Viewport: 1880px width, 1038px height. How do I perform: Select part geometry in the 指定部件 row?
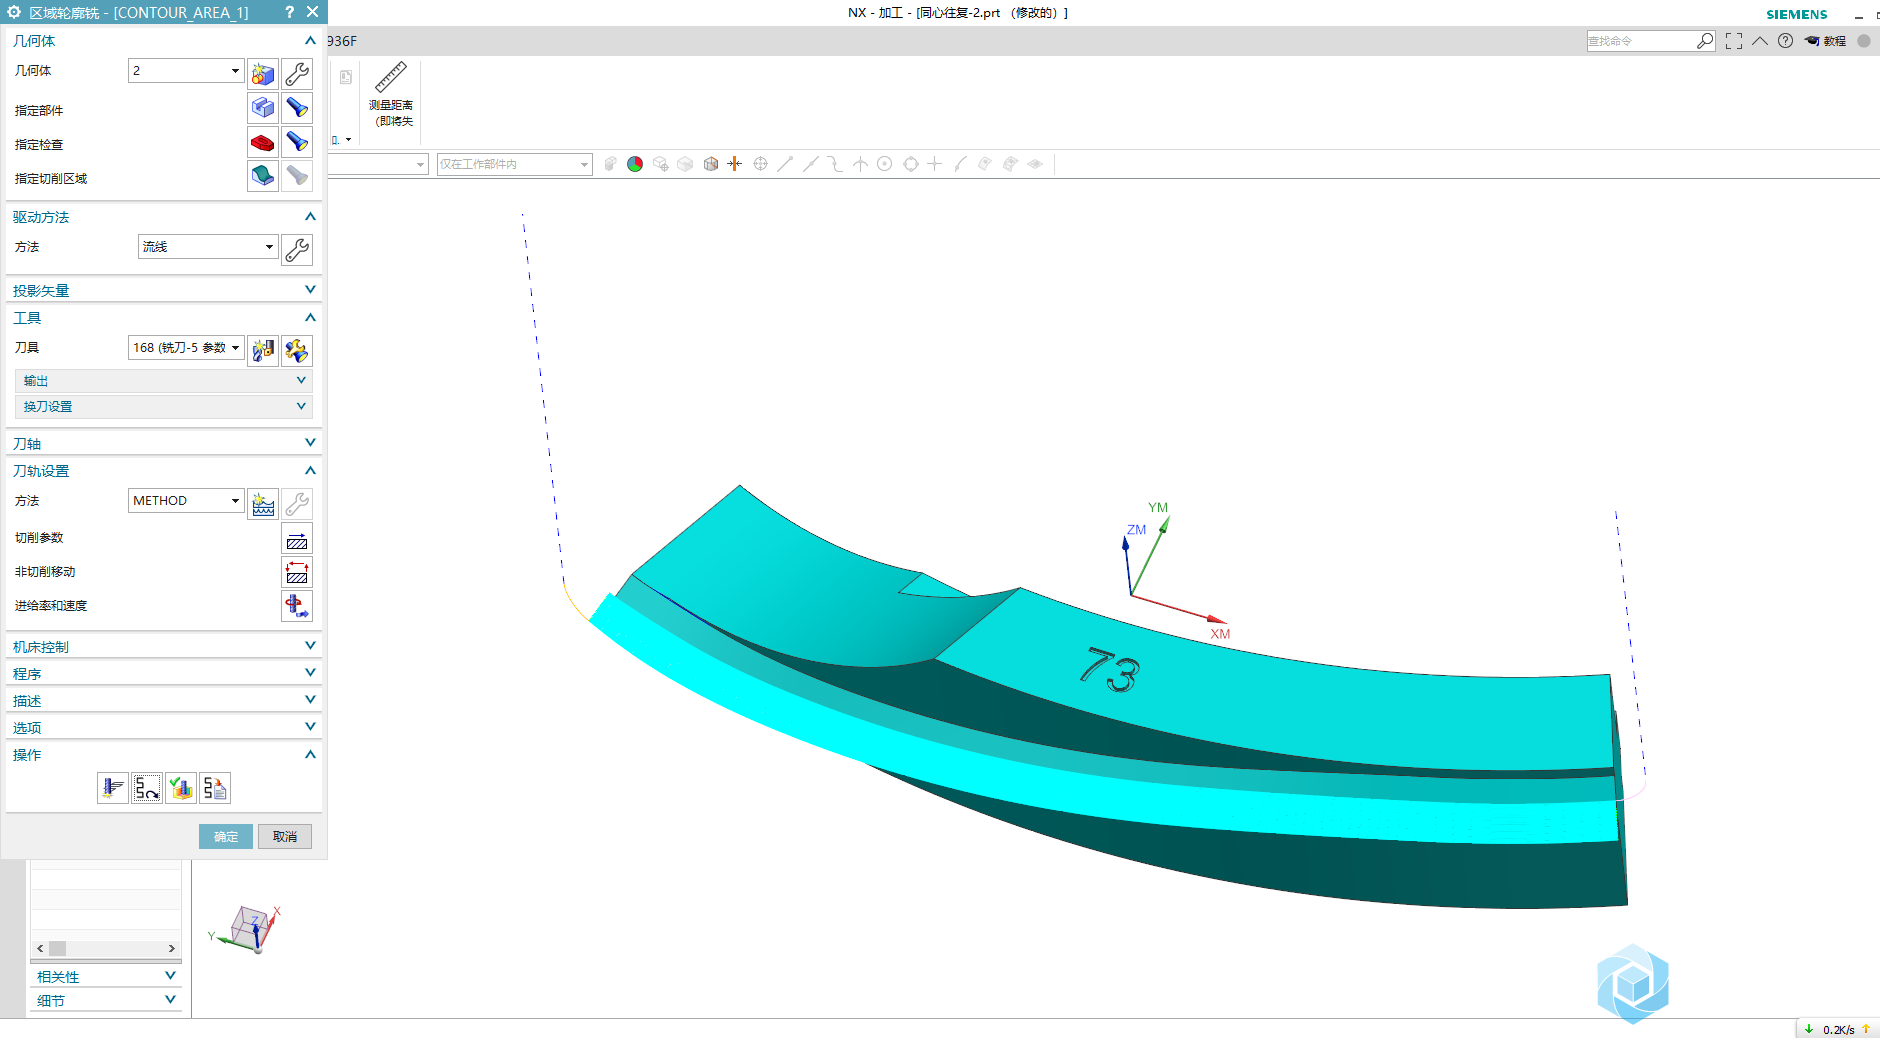click(x=263, y=108)
